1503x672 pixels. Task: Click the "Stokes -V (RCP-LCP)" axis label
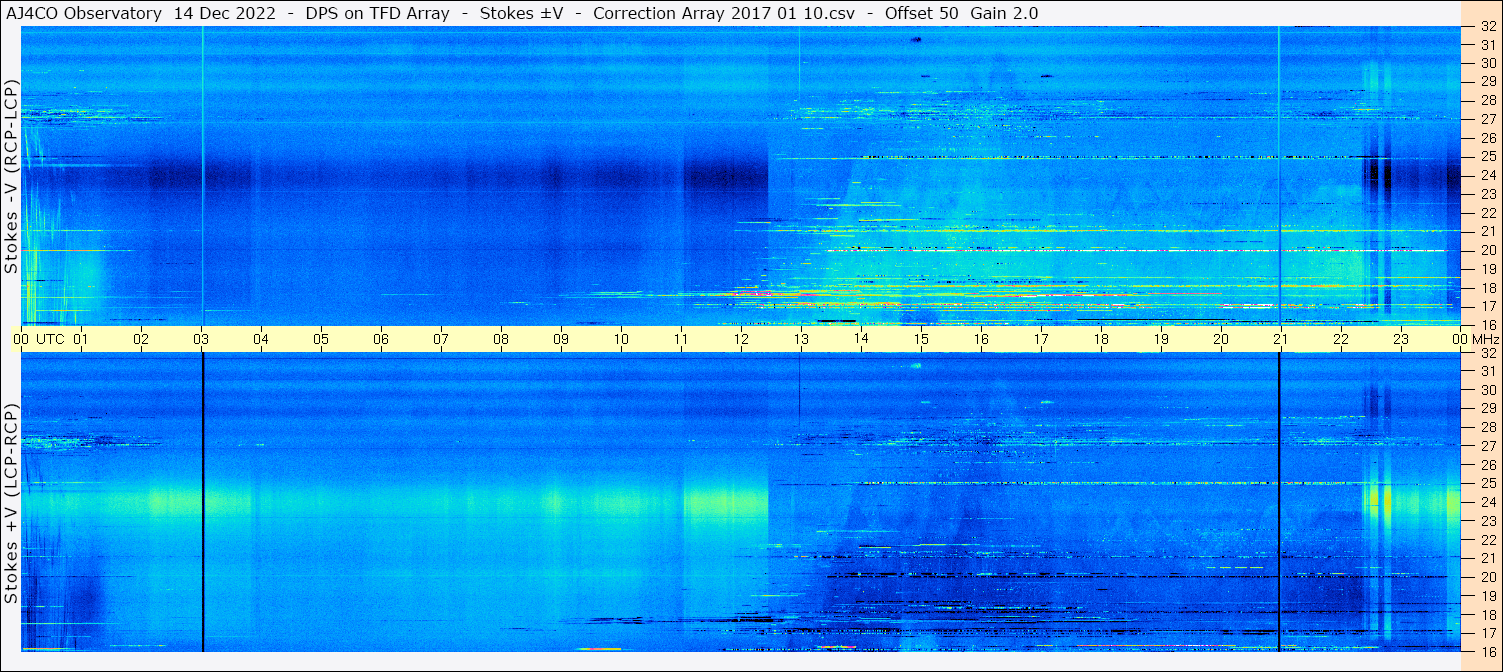10,177
